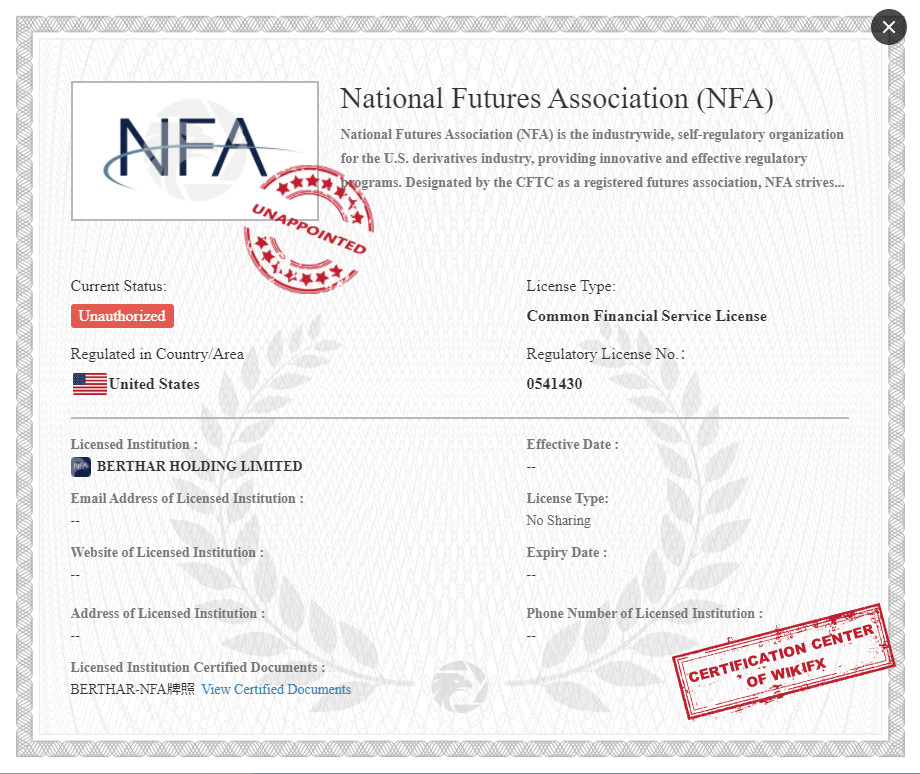Click the National Futures Association (NFA) heading
Viewport: 920px width, 774px height.
[557, 98]
